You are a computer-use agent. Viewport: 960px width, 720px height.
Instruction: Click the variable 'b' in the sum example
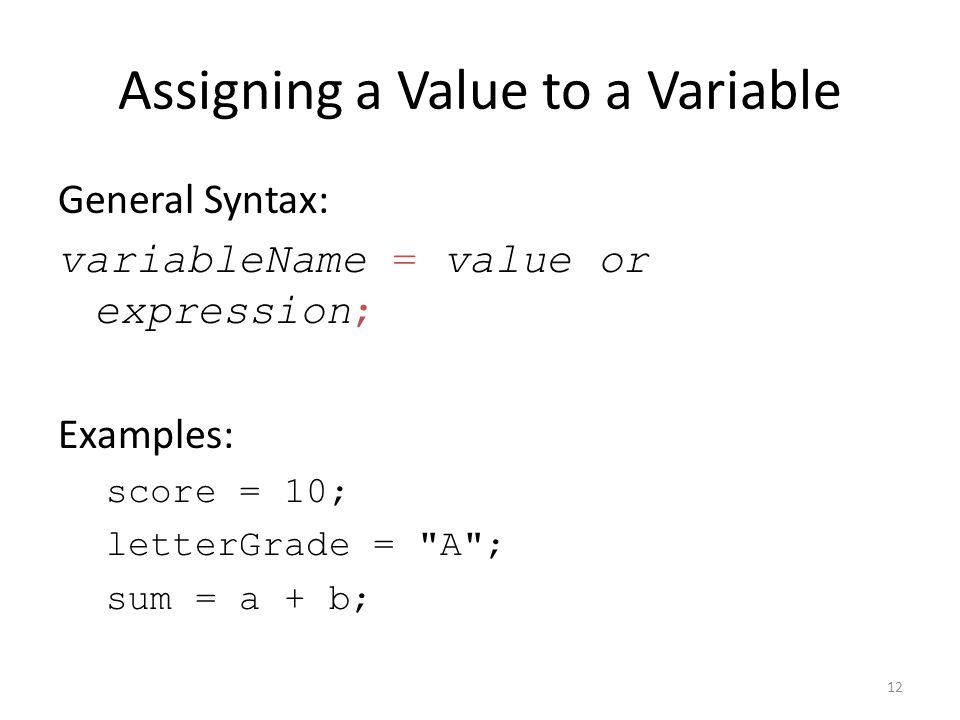339,598
